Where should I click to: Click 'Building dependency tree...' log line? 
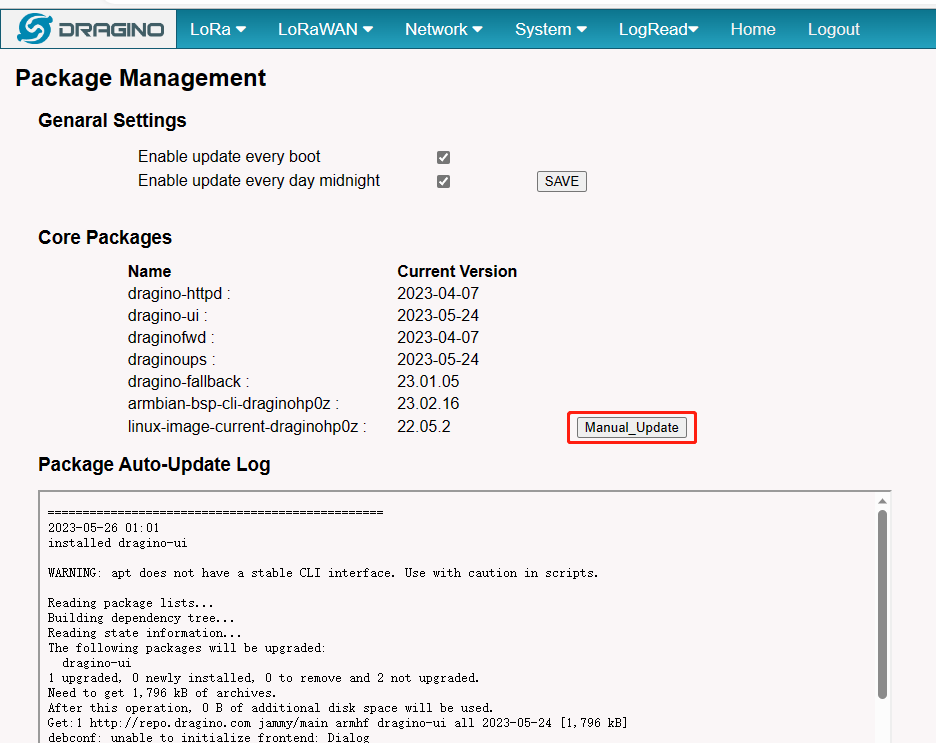pos(141,618)
